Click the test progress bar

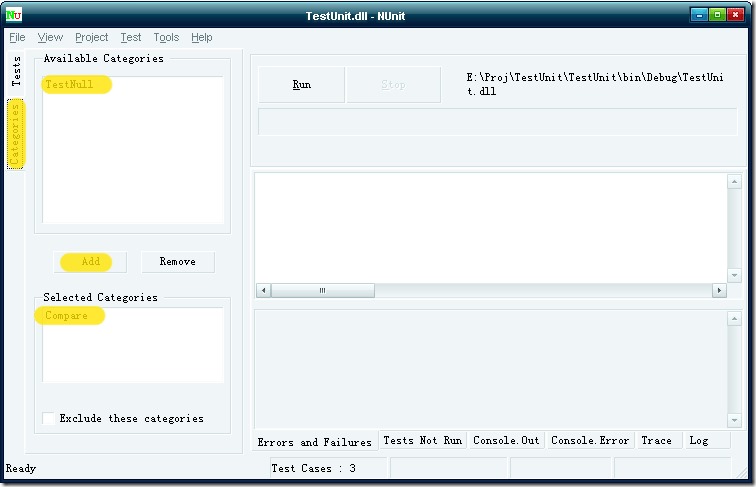point(498,122)
